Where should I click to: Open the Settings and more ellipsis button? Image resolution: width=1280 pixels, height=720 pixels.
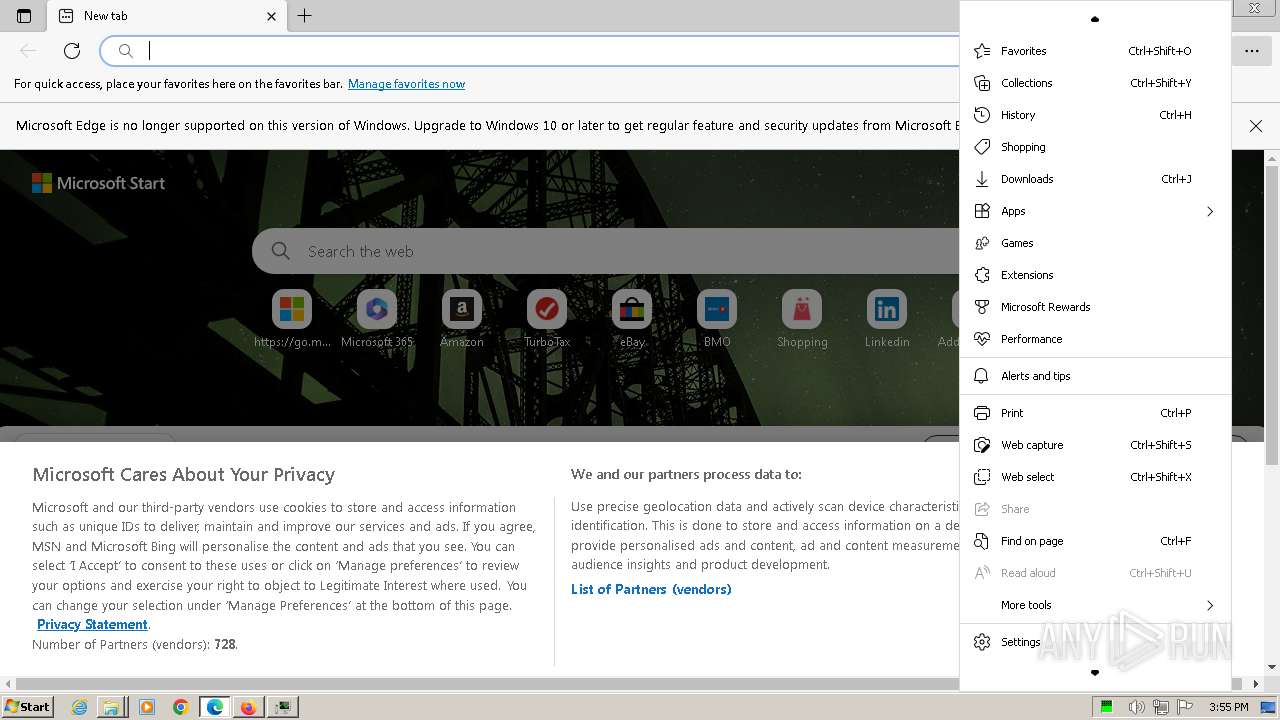(1252, 51)
